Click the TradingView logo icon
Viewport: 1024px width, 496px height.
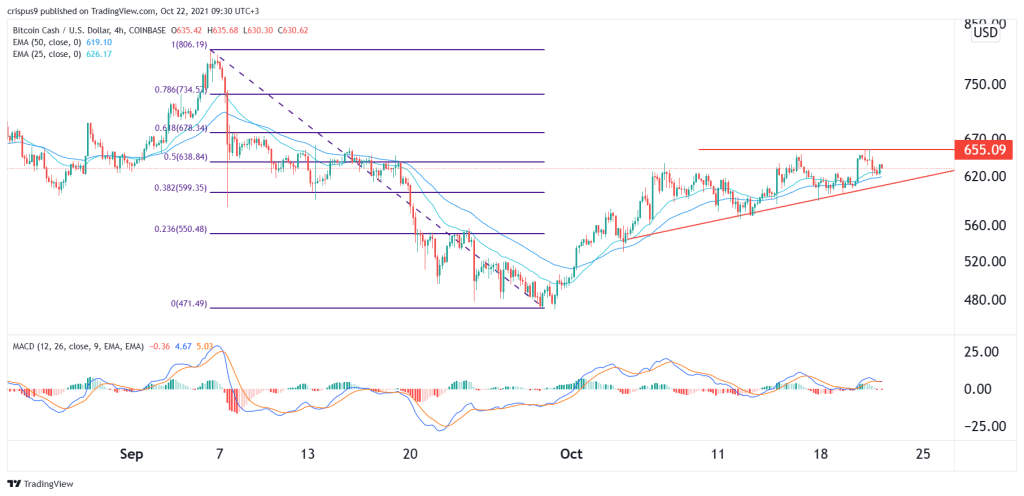click(x=14, y=484)
